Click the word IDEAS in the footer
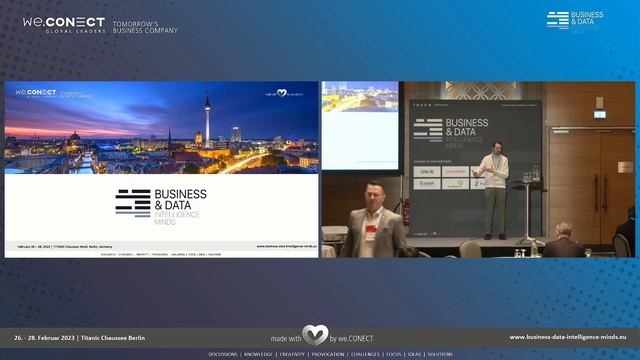This screenshot has height=360, width=640. pos(414,354)
